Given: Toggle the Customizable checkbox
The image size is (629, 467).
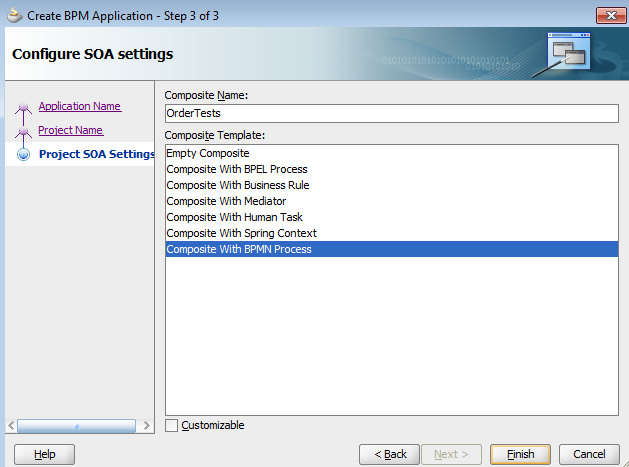Looking at the screenshot, I should coord(172,425).
